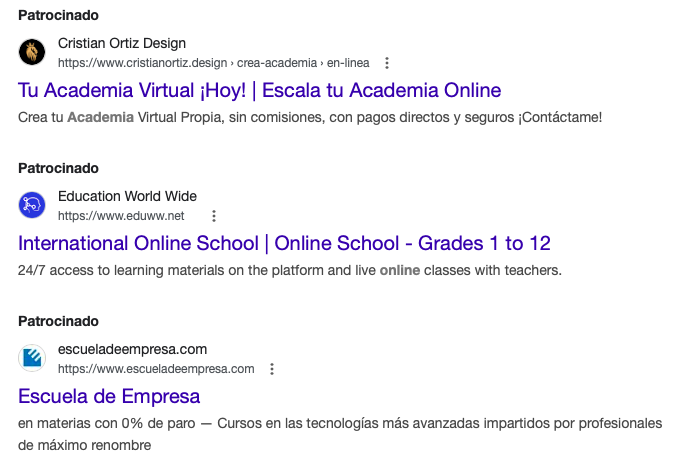The height and width of the screenshot is (458, 676).
Task: Click the 'Education World Wide' site name
Action: click(127, 196)
